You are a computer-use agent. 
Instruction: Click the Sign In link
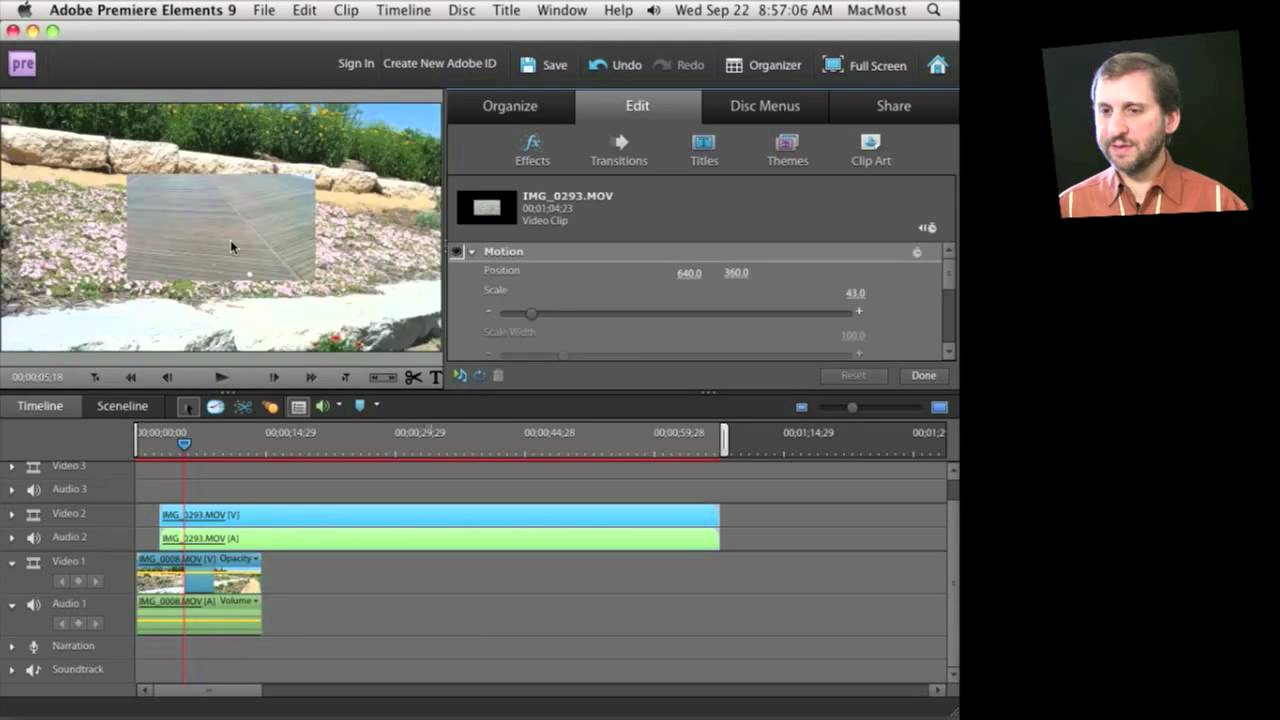click(x=356, y=64)
